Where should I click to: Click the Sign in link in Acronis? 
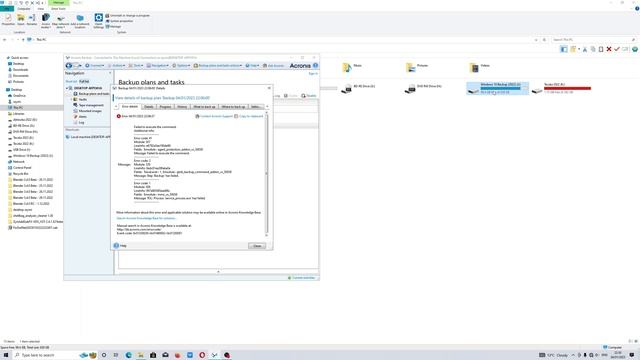pyautogui.click(x=313, y=74)
